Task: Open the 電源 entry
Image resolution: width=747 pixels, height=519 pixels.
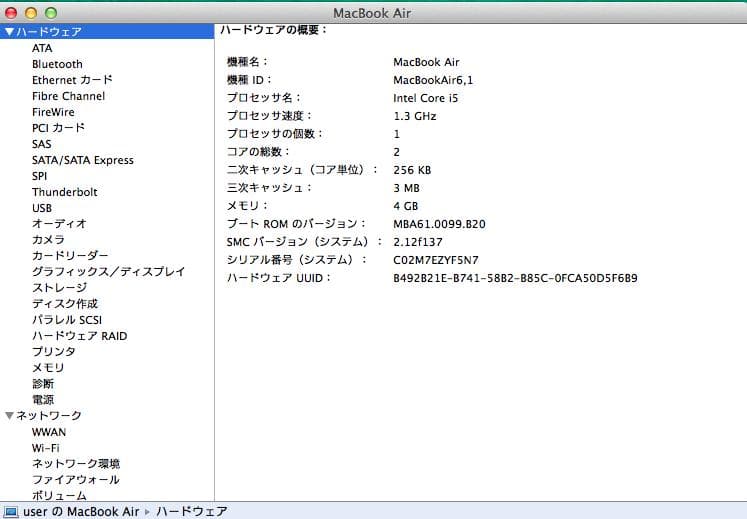Action: pyautogui.click(x=43, y=400)
